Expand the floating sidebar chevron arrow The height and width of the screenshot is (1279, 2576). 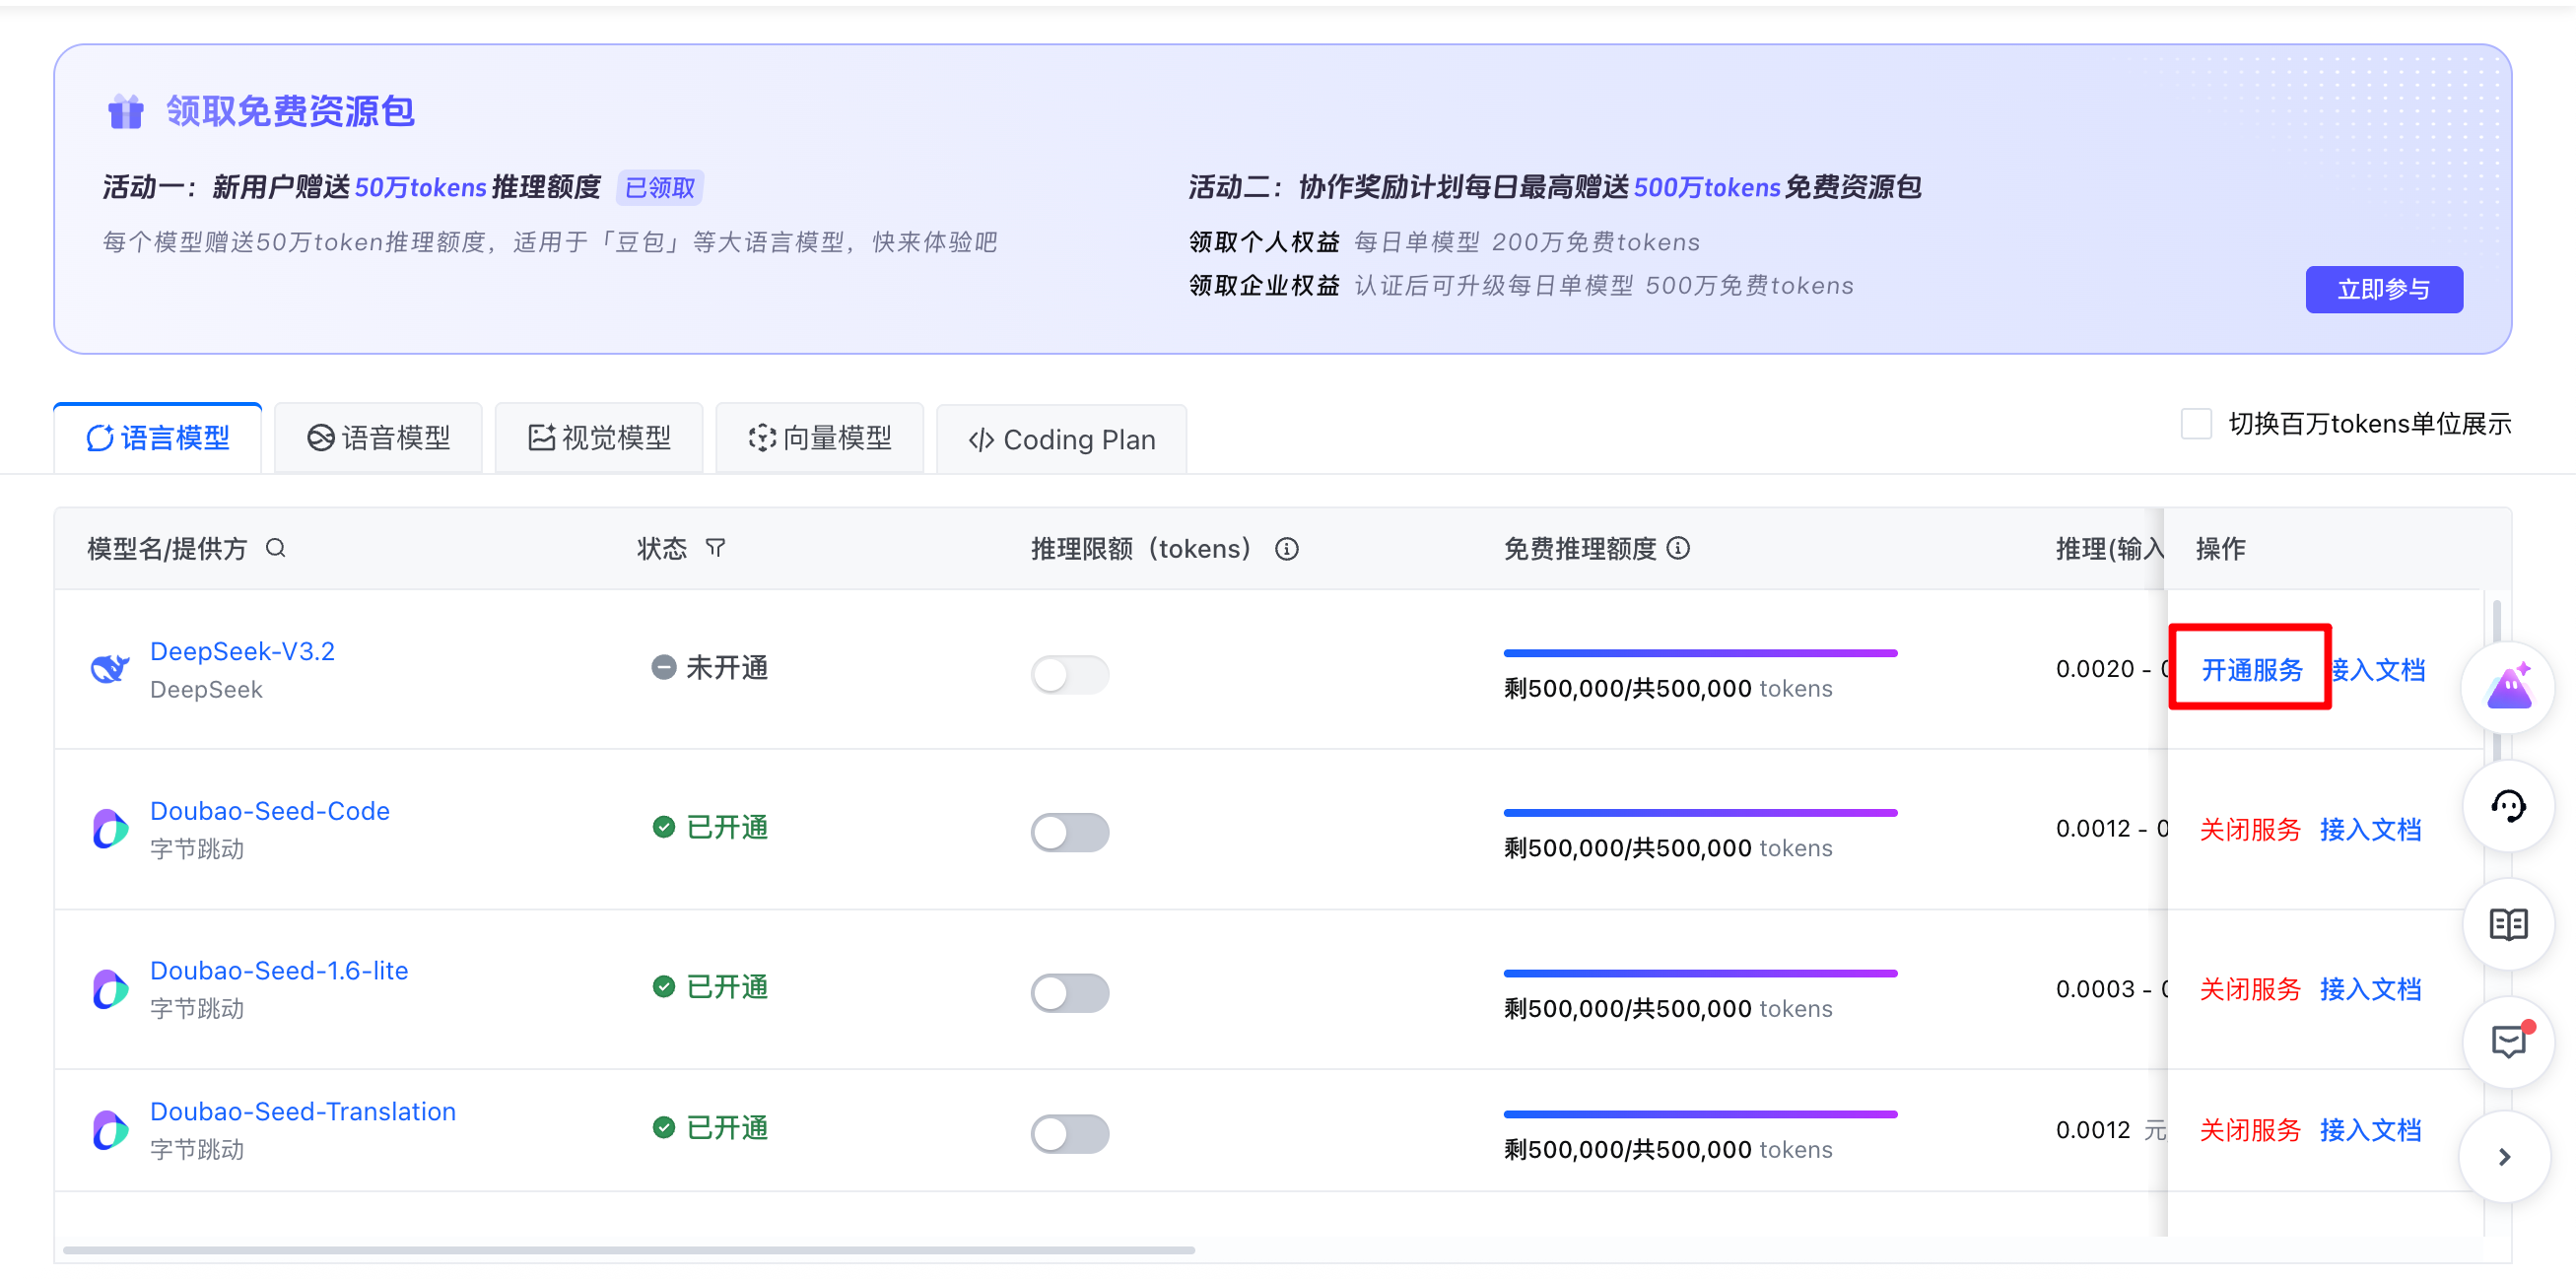pyautogui.click(x=2504, y=1157)
